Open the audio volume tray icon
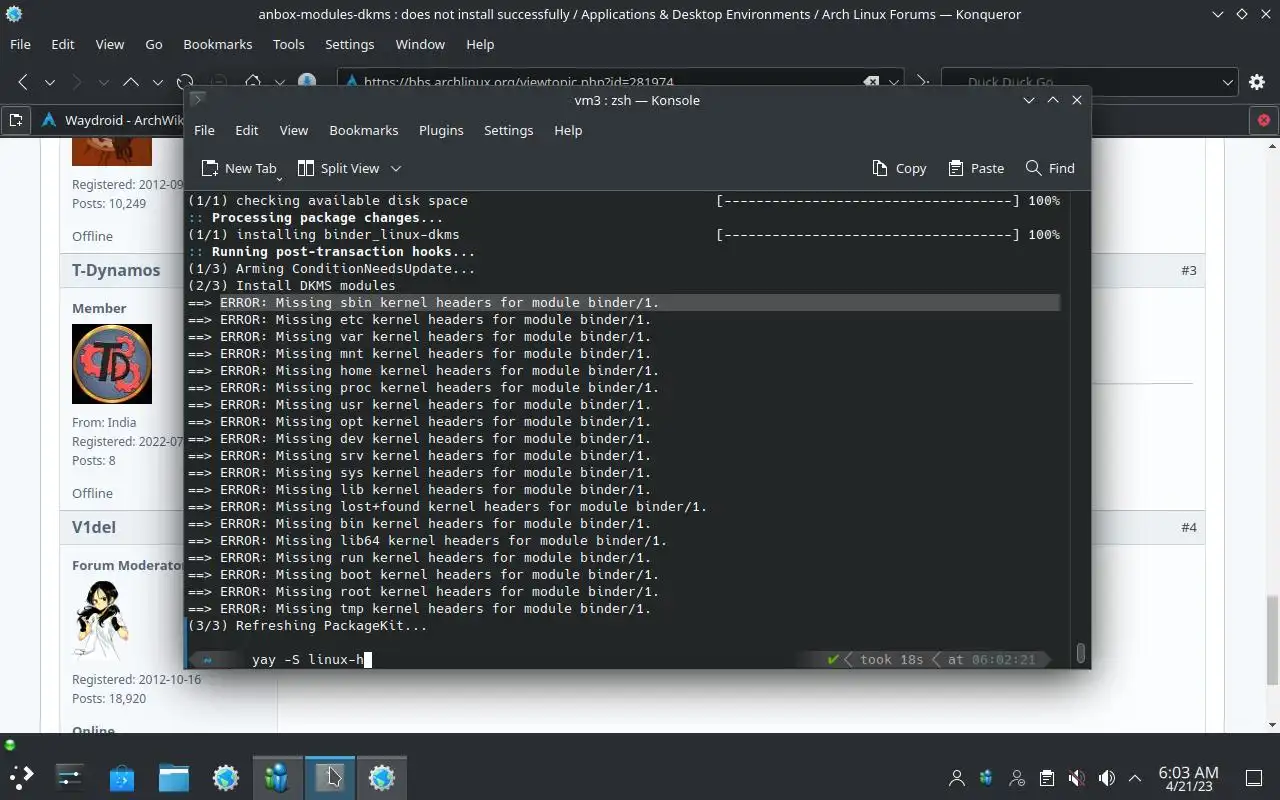 tap(1106, 778)
